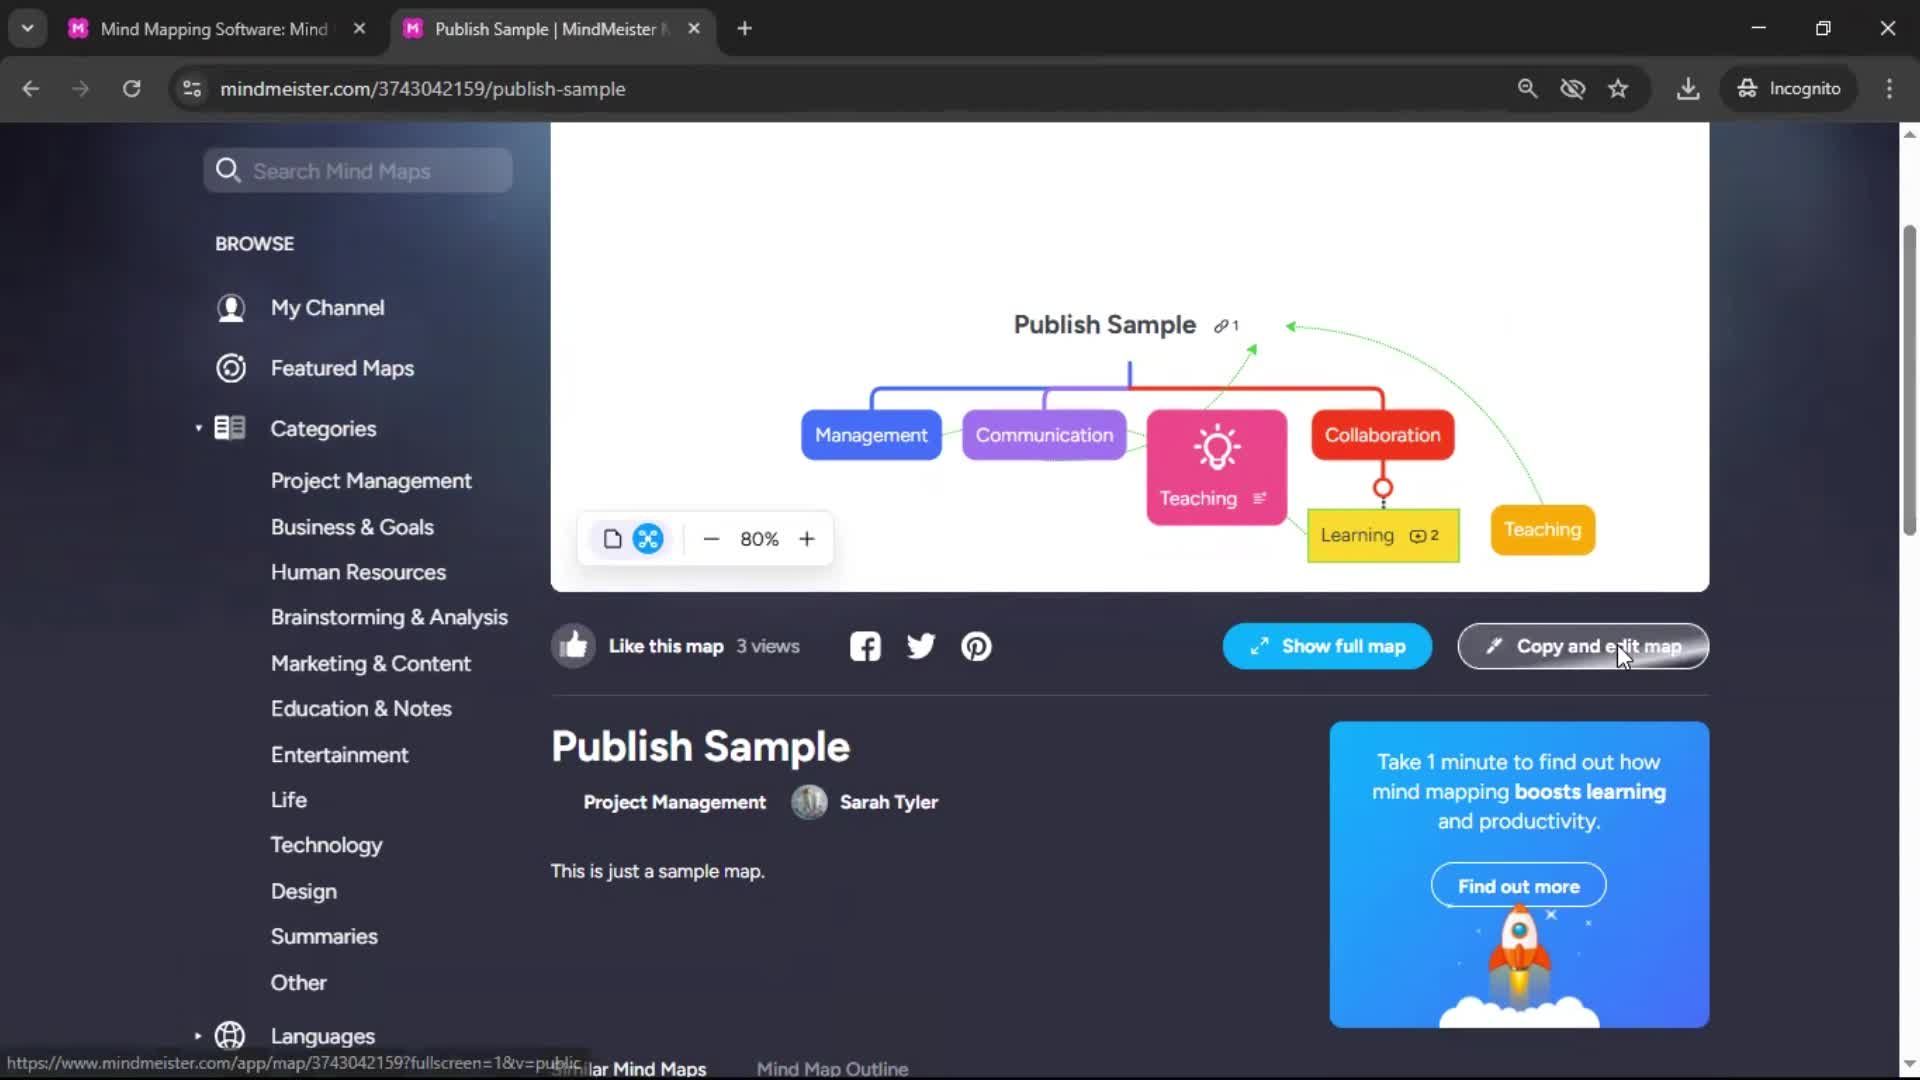Open the Other category
Viewport: 1920px width, 1080px height.
(298, 982)
